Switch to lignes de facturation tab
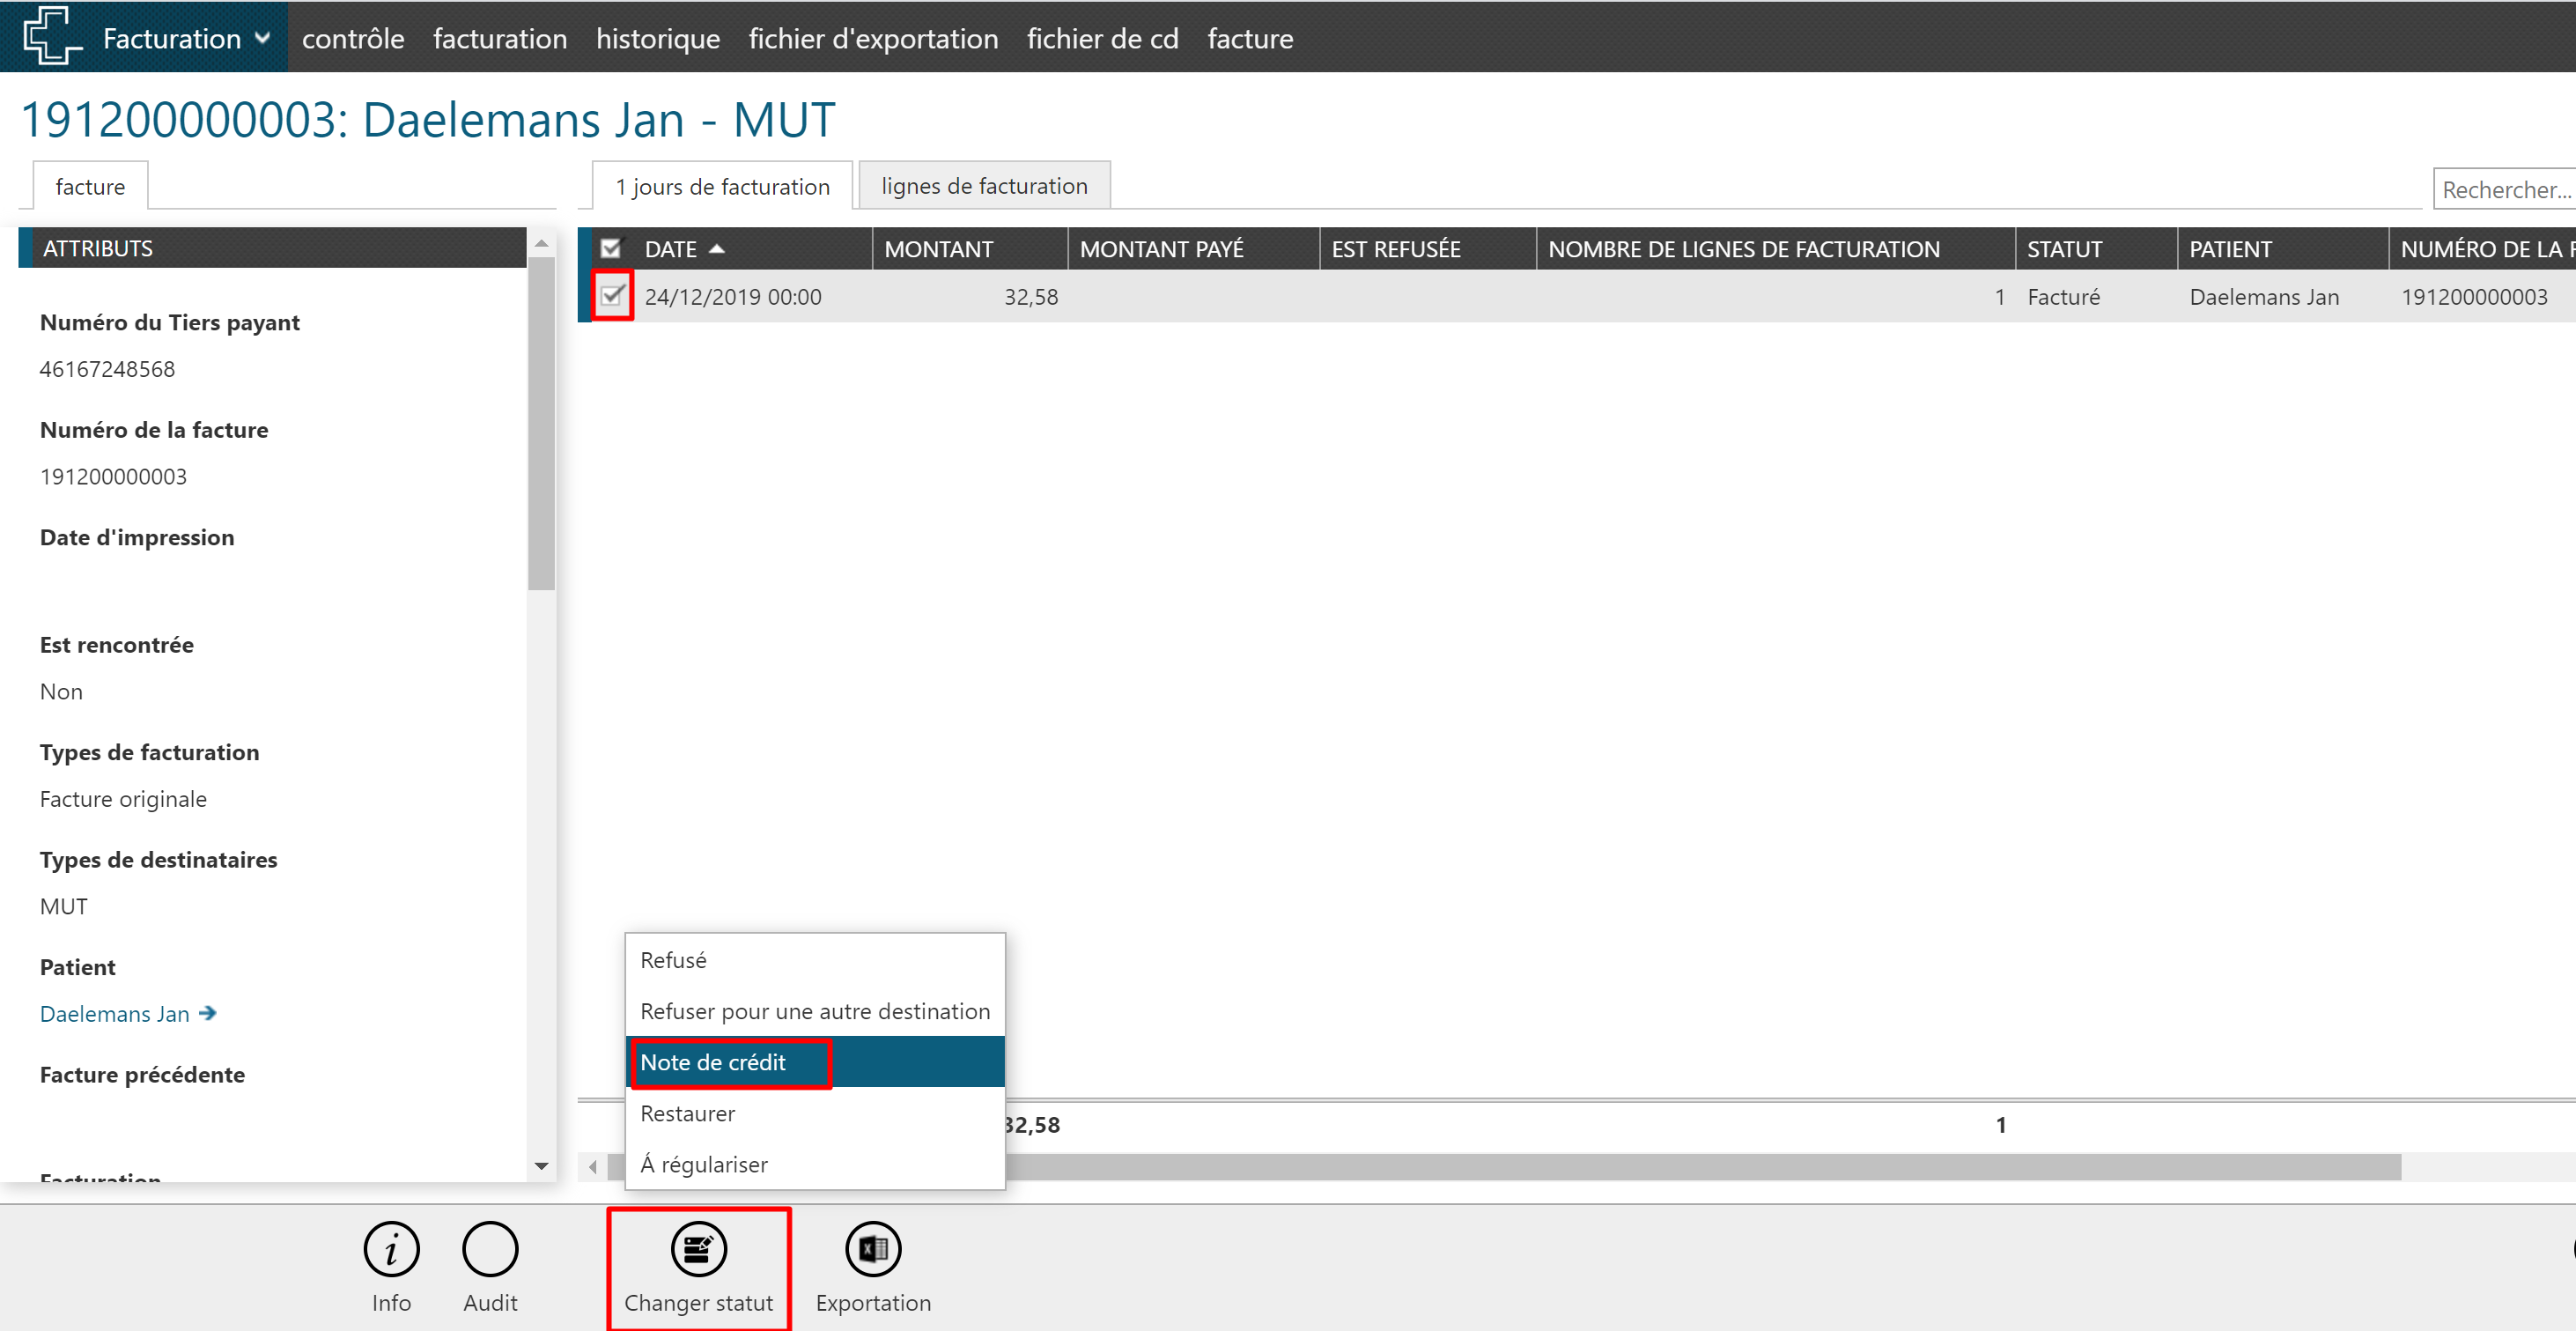 [x=983, y=186]
